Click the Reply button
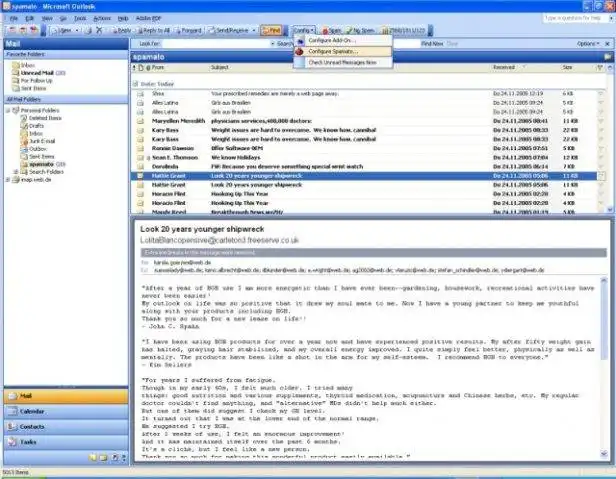The height and width of the screenshot is (479, 616). 121,30
